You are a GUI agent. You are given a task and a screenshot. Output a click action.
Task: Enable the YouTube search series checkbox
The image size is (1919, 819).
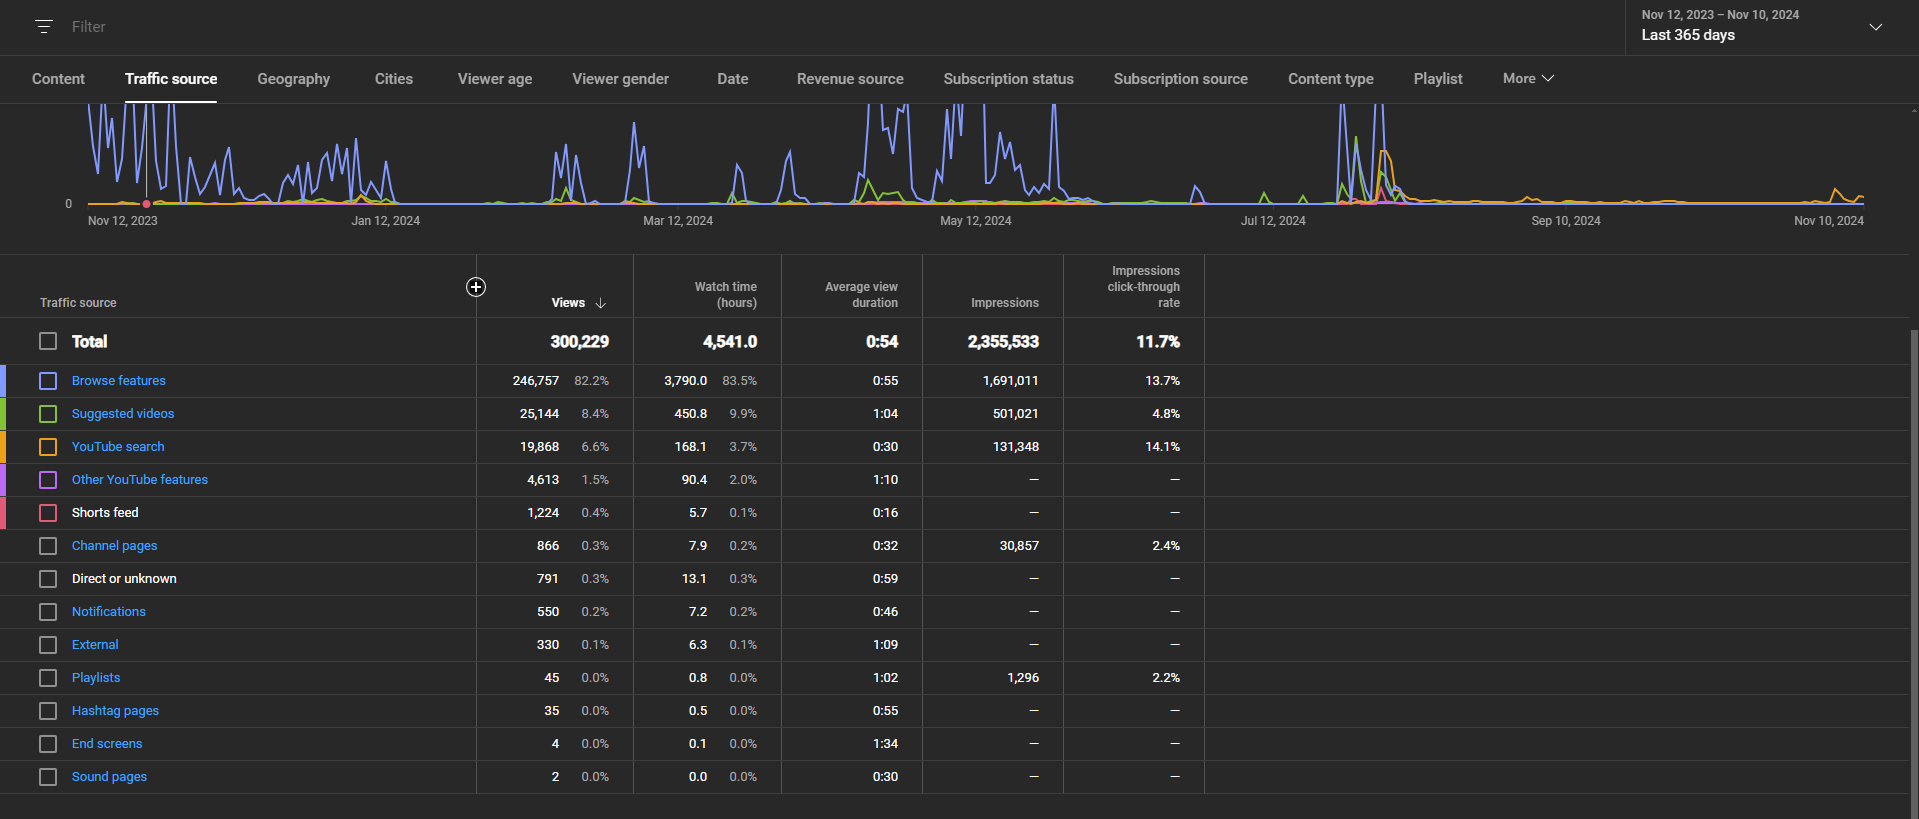coord(48,447)
